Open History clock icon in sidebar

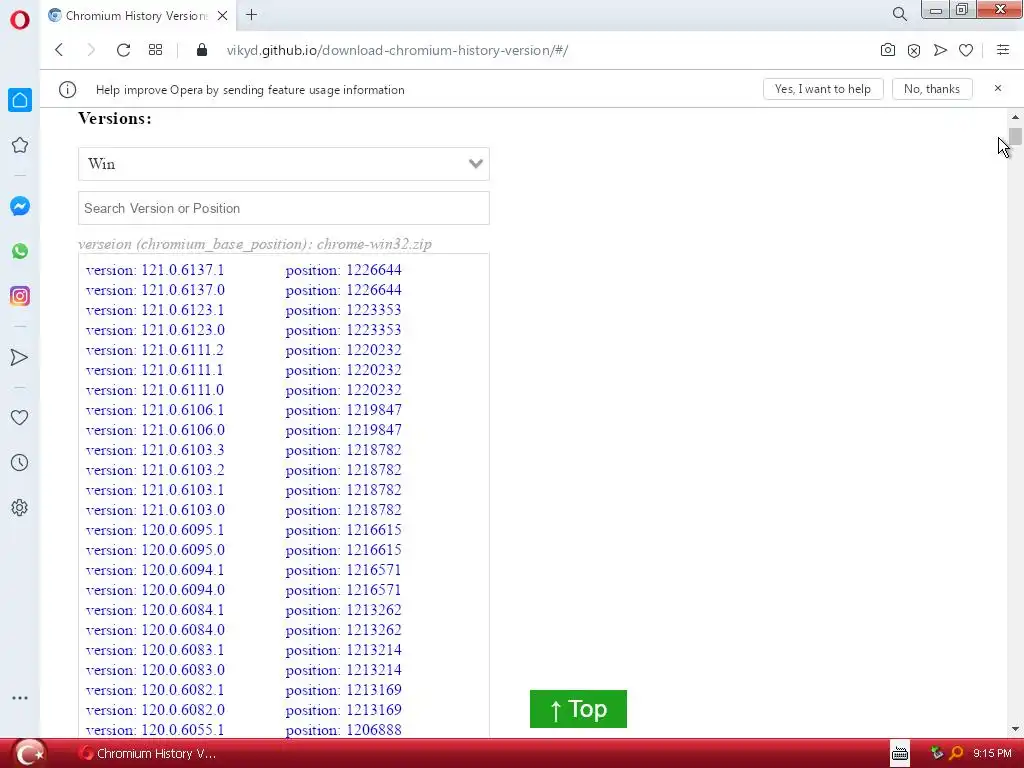pos(20,462)
